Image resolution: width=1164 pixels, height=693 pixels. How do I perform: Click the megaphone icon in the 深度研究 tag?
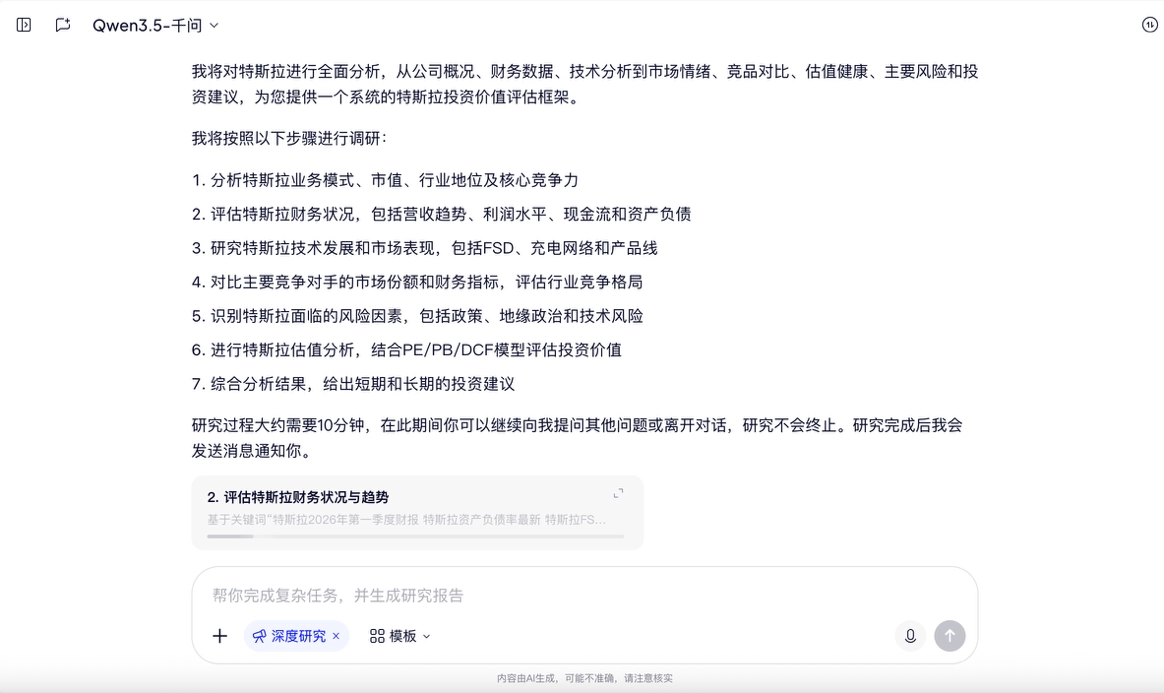(x=258, y=636)
